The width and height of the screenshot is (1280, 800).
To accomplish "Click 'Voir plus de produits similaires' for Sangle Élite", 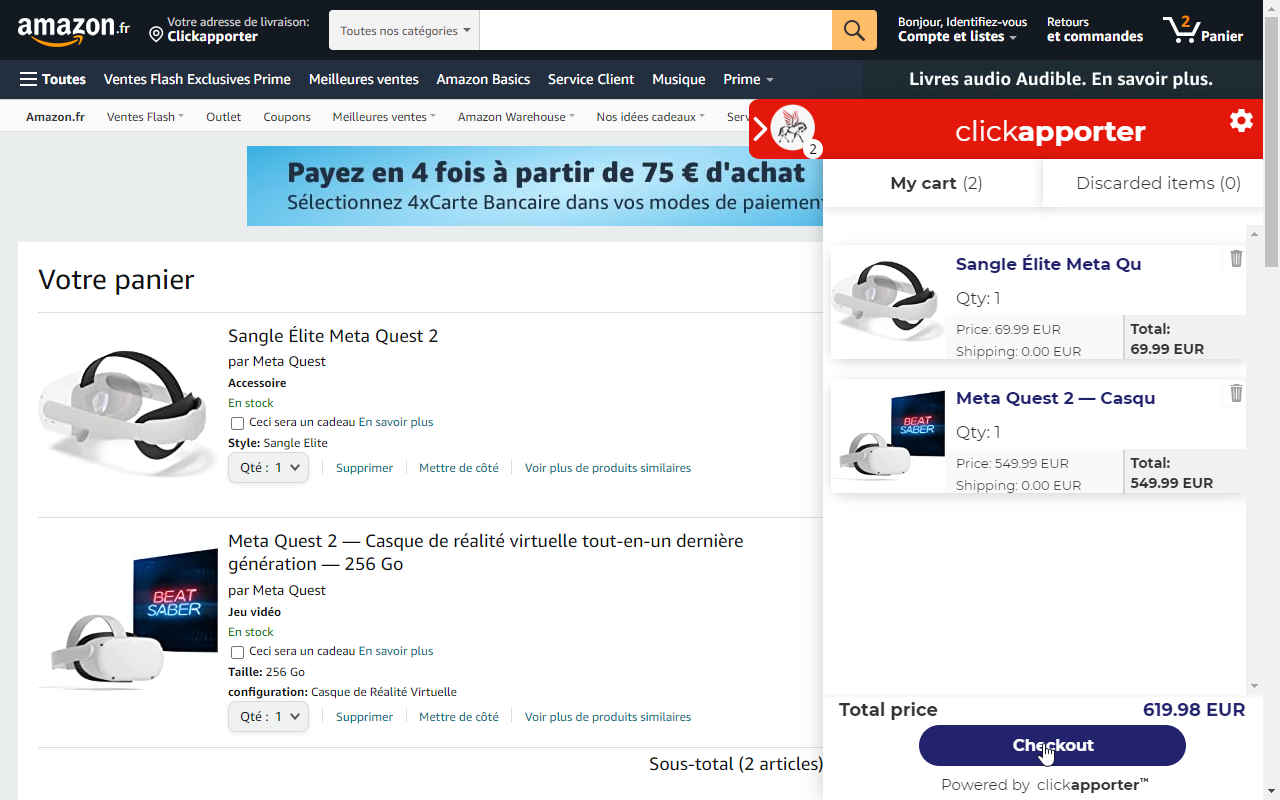I will click(608, 468).
